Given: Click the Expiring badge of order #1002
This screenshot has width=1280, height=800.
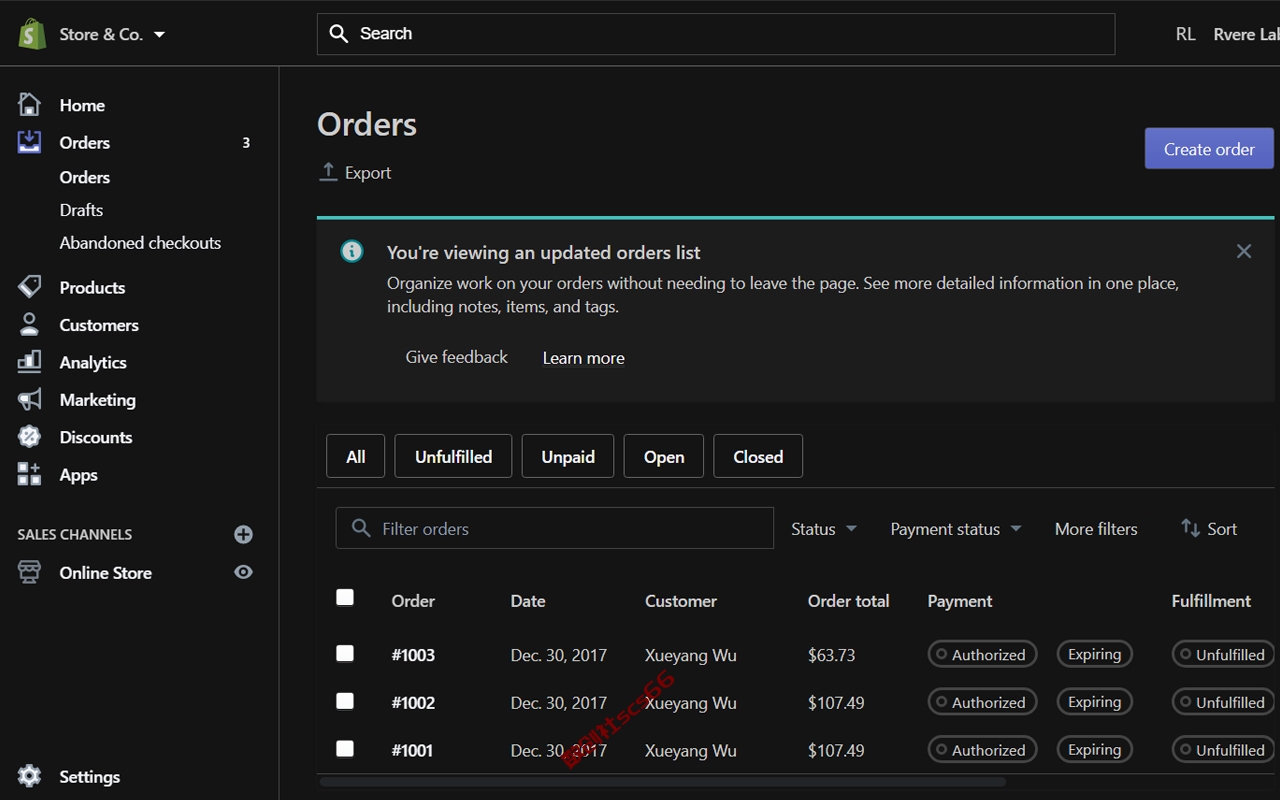Looking at the screenshot, I should tap(1094, 702).
